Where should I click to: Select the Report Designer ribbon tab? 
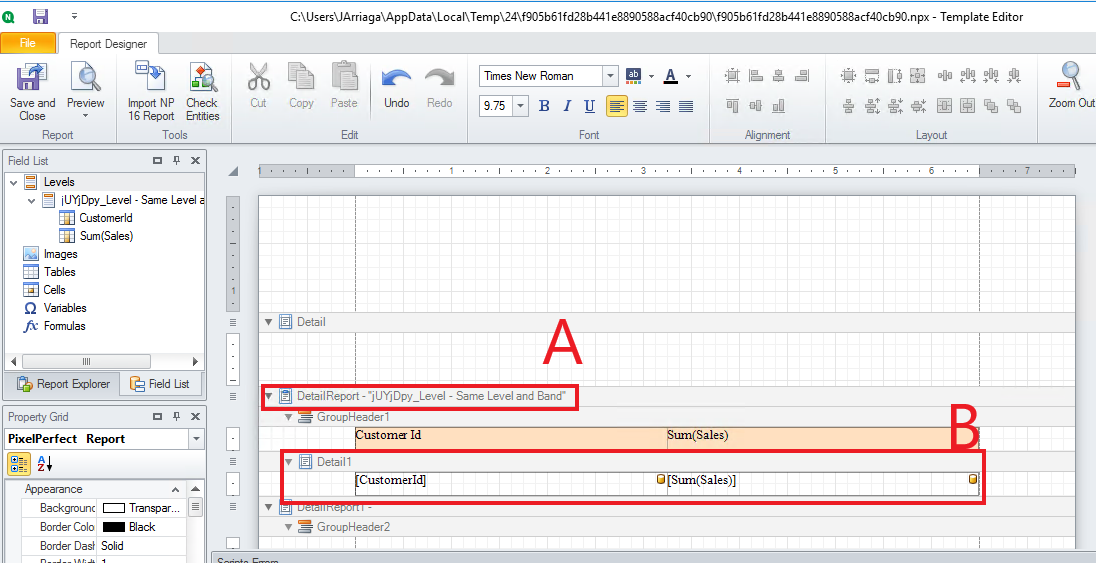(x=108, y=43)
